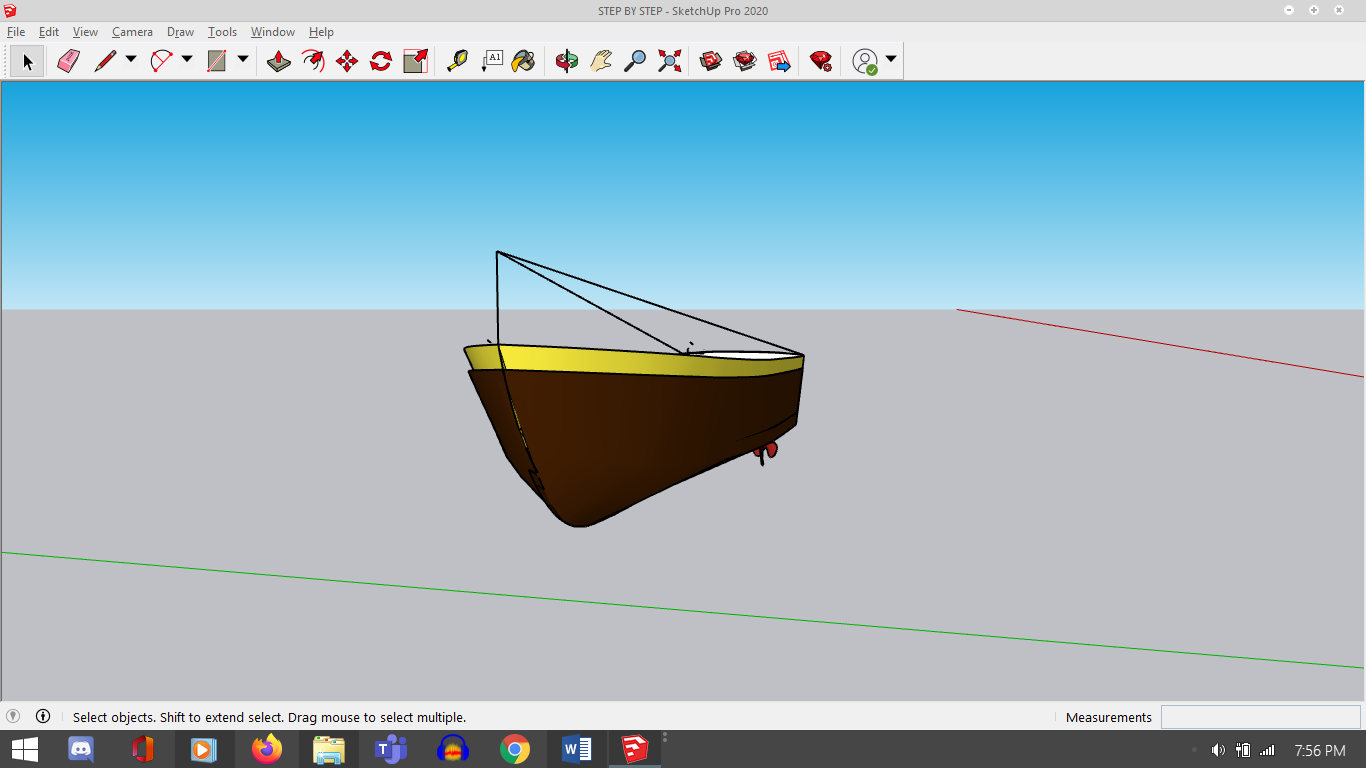This screenshot has height=768, width=1366.
Task: Open the Tools menu
Action: (222, 32)
